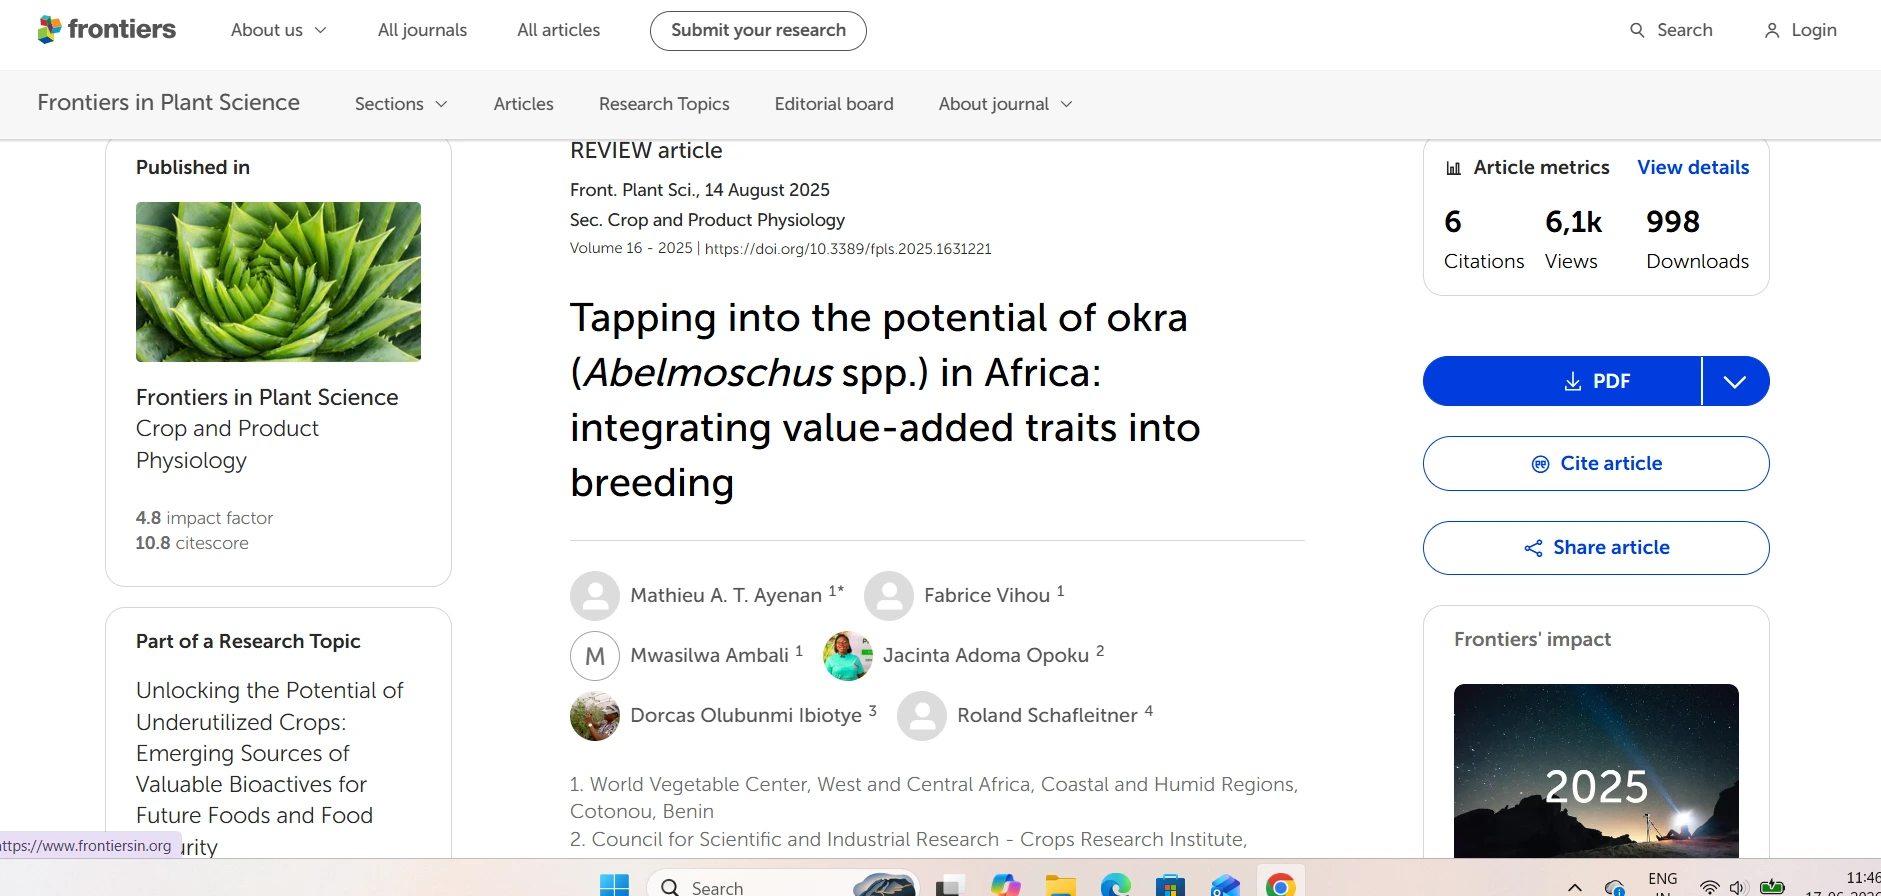This screenshot has height=896, width=1881.
Task: Open File Explorer from taskbar
Action: [1060, 885]
